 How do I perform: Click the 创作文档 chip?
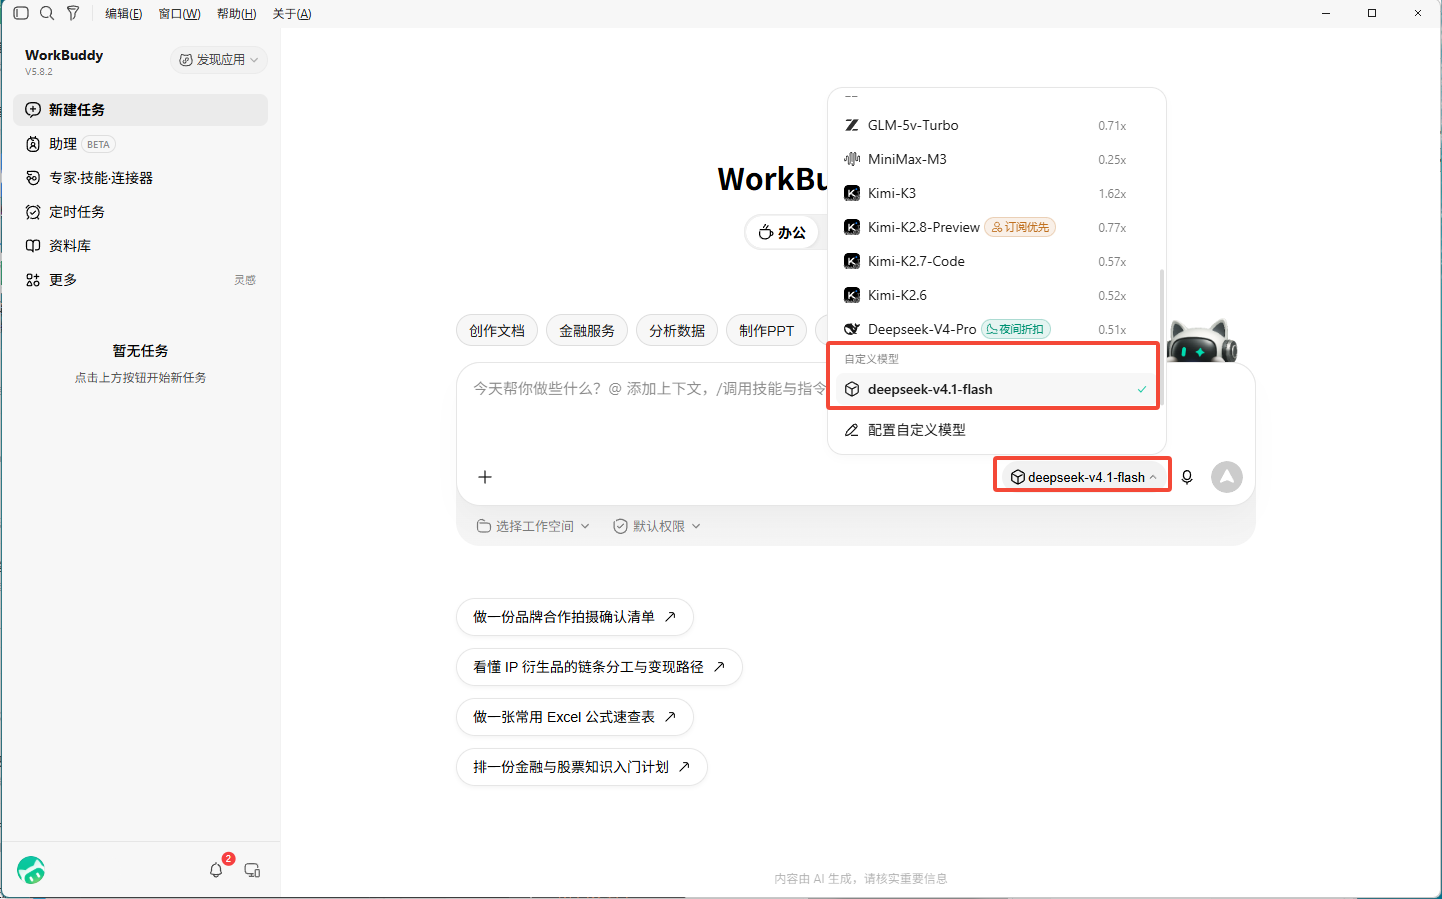(497, 331)
